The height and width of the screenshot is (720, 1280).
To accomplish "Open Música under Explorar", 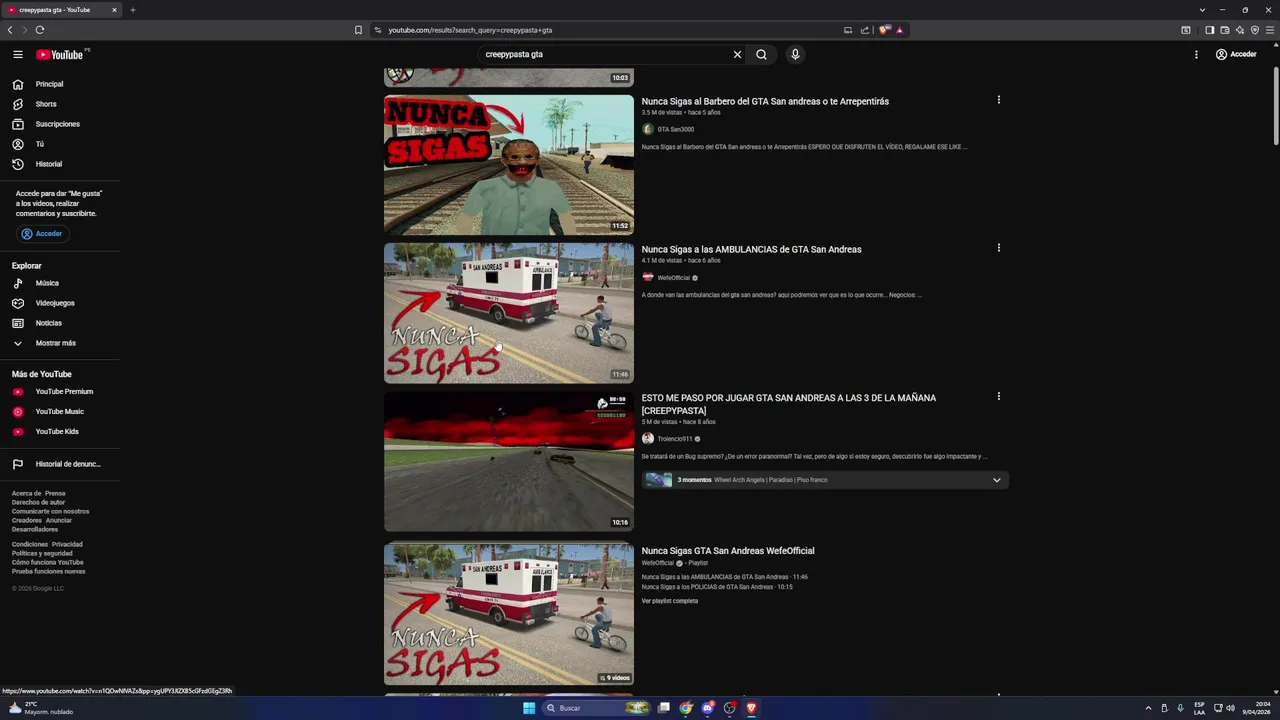I will pyautogui.click(x=47, y=283).
